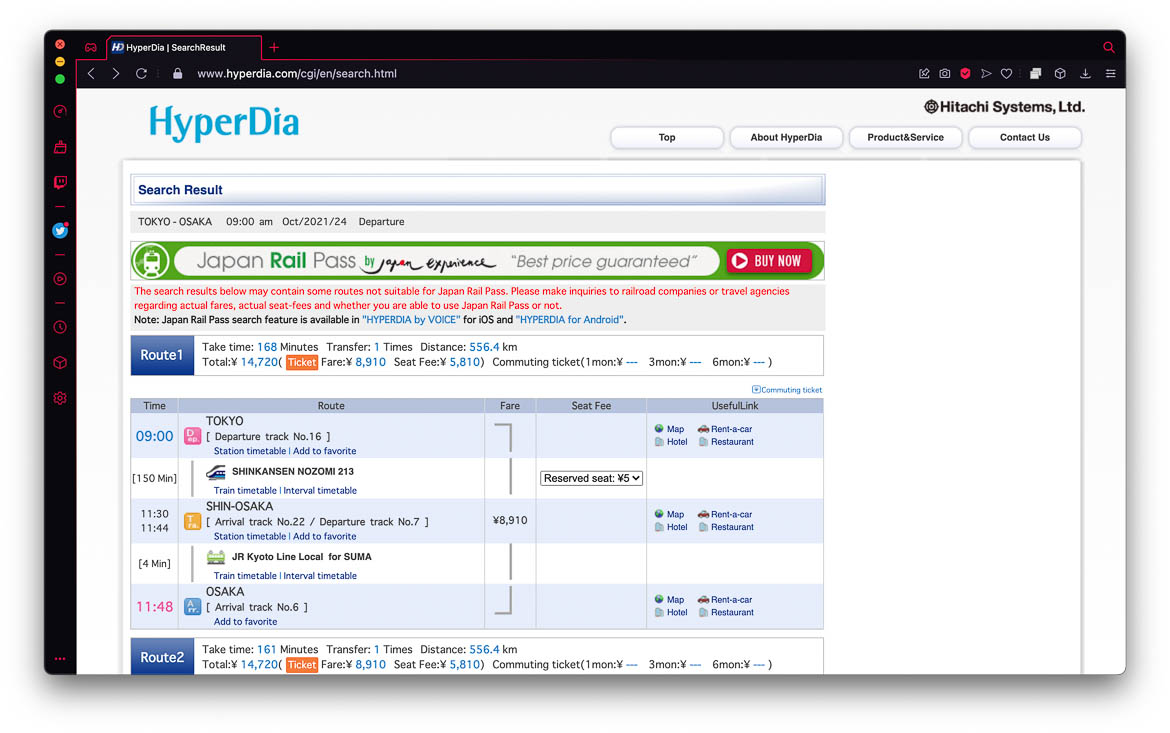Viewport: 1170px width, 733px height.
Task: Click BUY NOW on Rail Pass banner
Action: pyautogui.click(x=769, y=261)
